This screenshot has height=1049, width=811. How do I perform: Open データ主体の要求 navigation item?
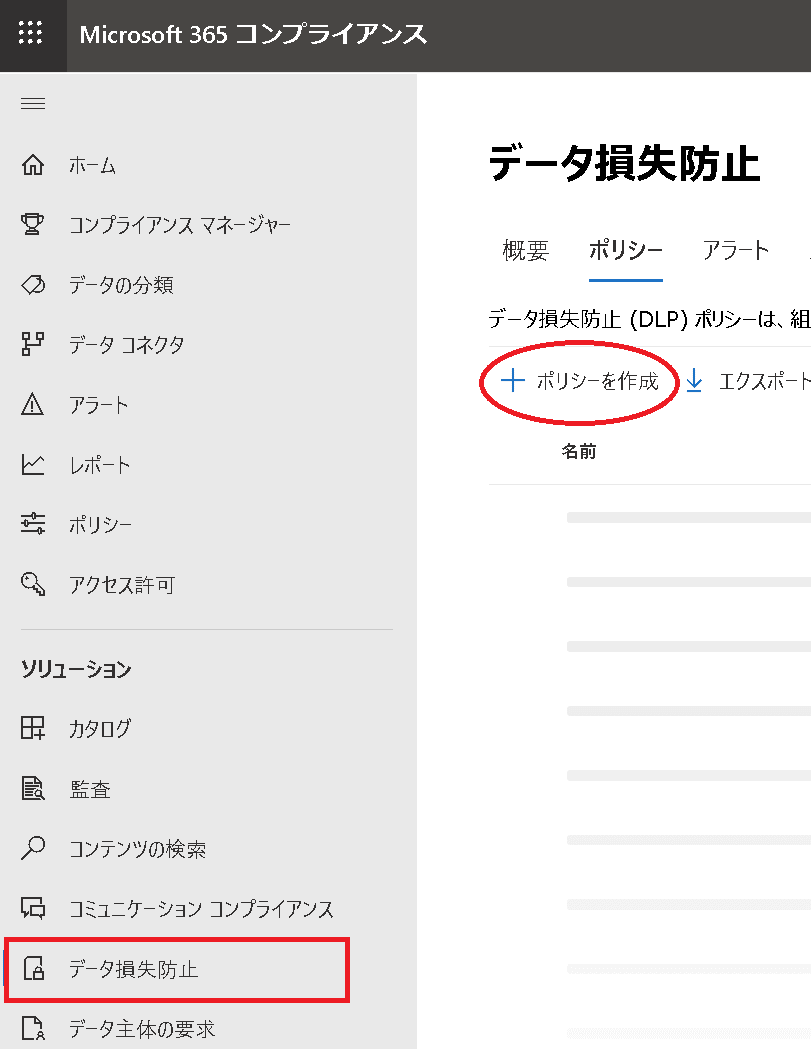point(142,1028)
